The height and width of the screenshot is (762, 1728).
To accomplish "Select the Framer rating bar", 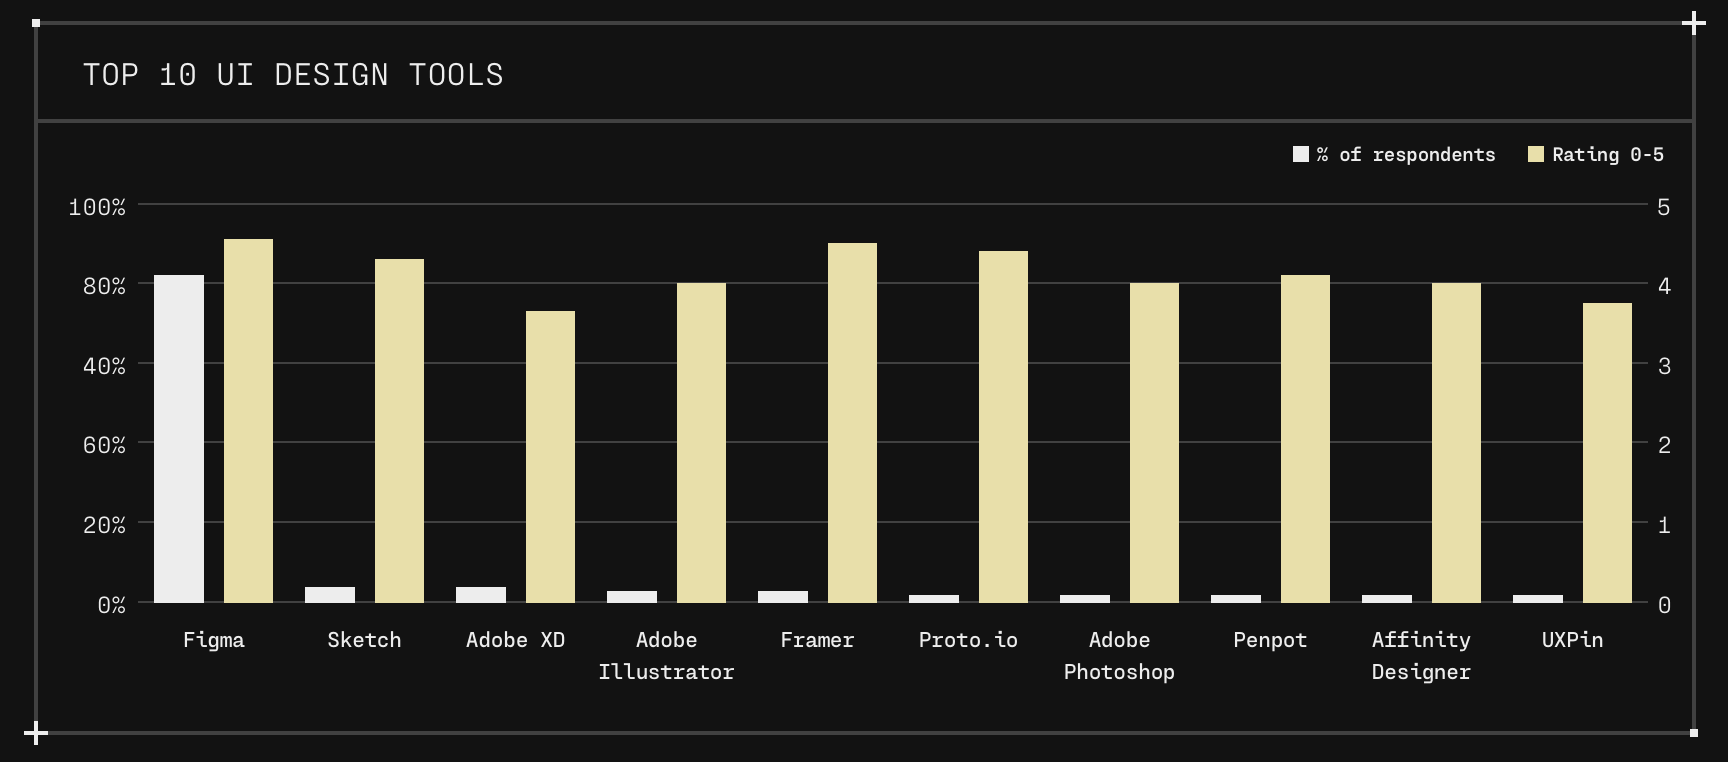I will [852, 423].
